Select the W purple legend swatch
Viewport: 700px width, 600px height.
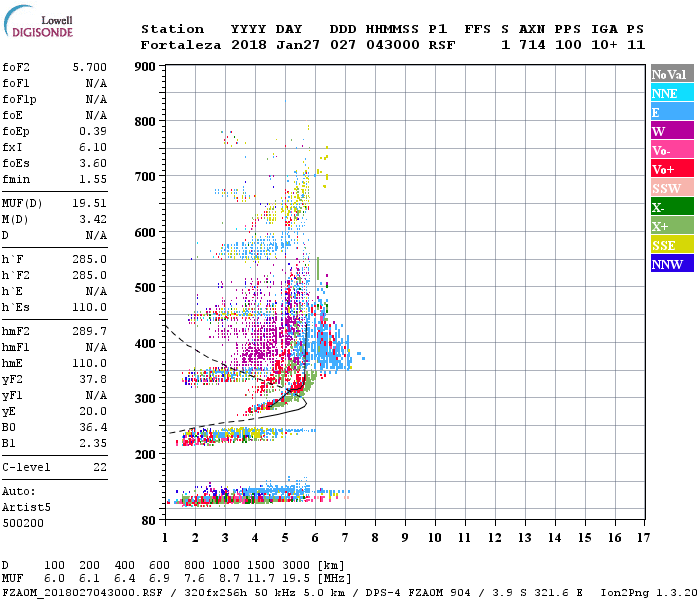tap(672, 131)
